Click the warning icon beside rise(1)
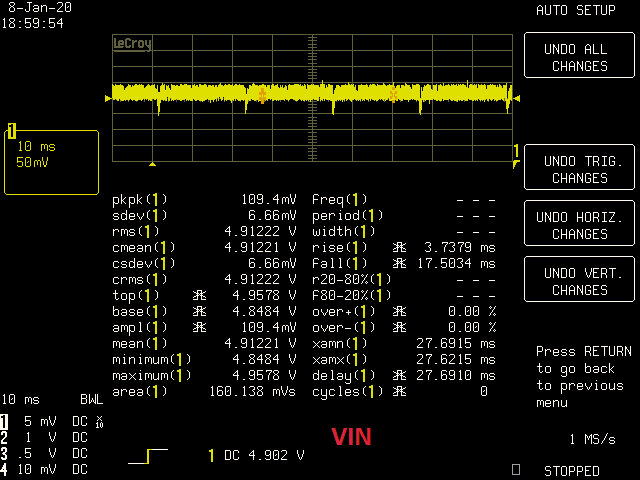The image size is (640, 480). click(x=399, y=247)
